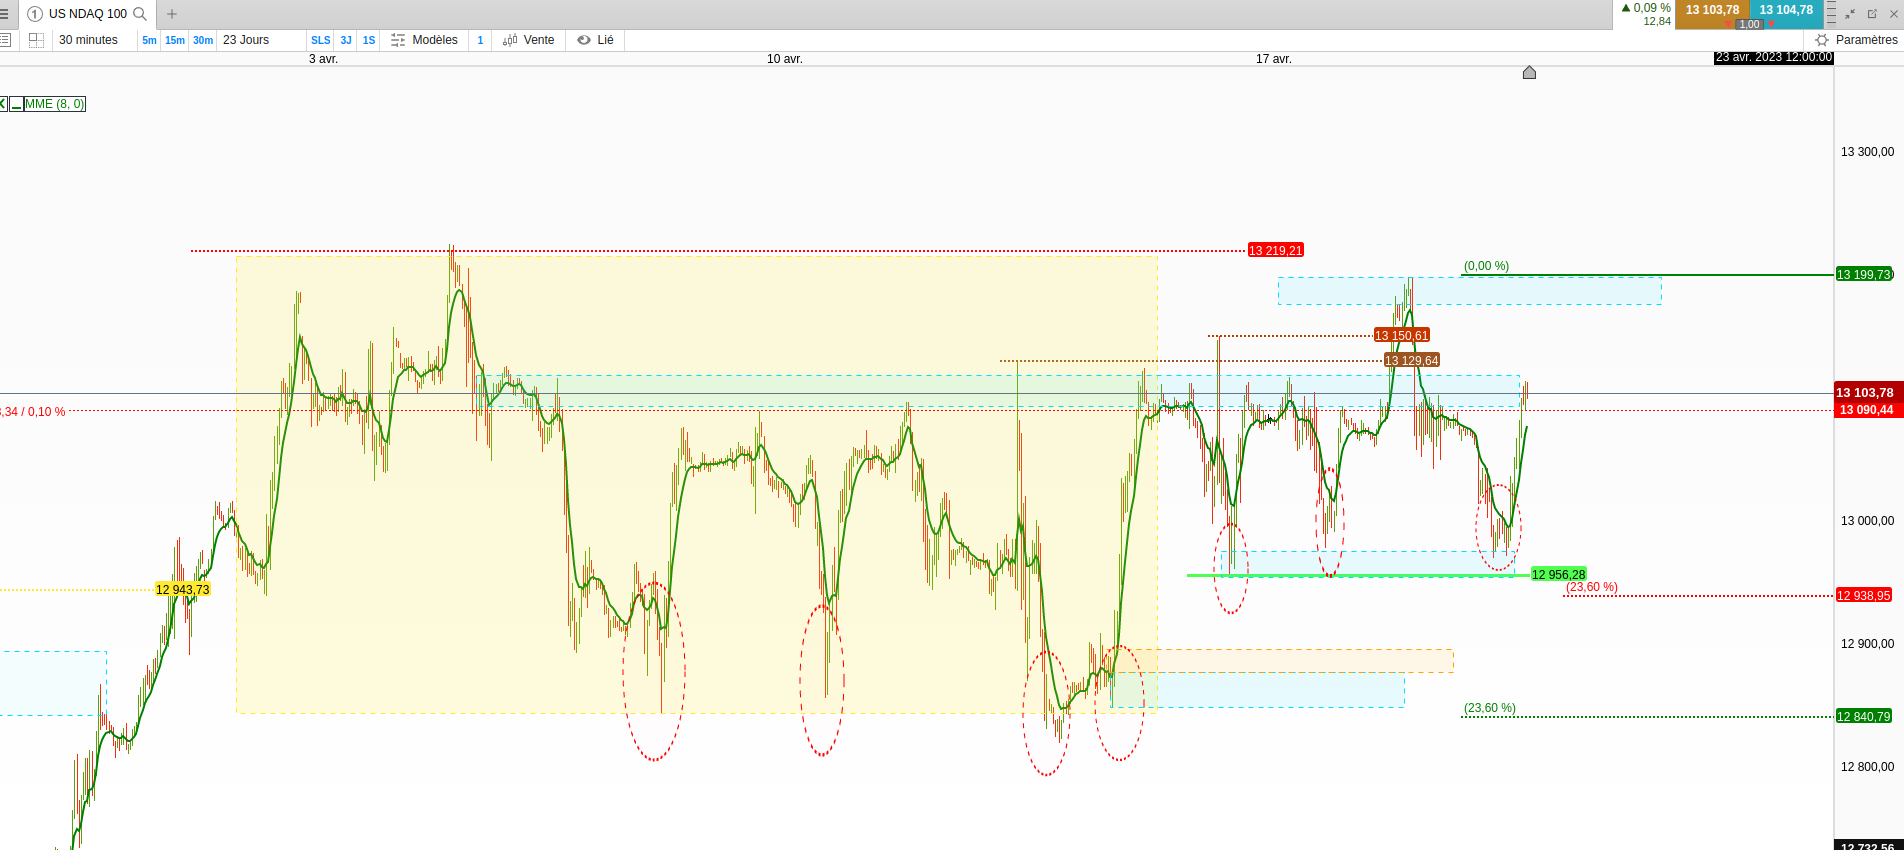The image size is (1904, 850).
Task: Click the shrink window arrows icon
Action: click(x=1850, y=14)
